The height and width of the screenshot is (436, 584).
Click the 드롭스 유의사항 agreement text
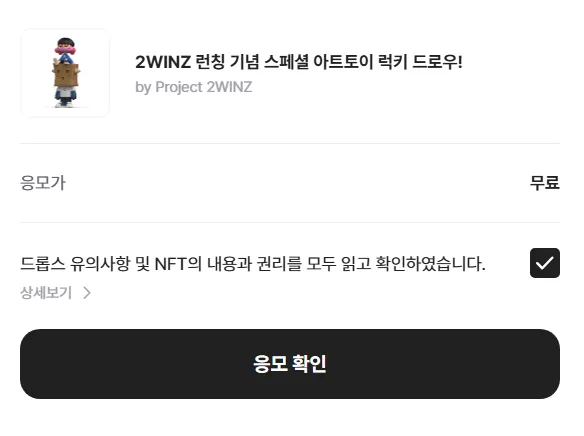point(253,264)
